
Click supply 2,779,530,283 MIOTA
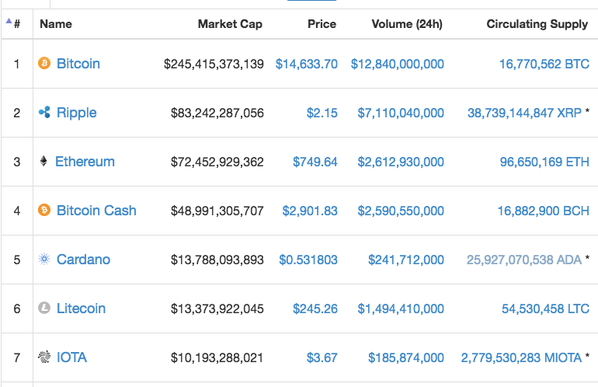coord(521,358)
